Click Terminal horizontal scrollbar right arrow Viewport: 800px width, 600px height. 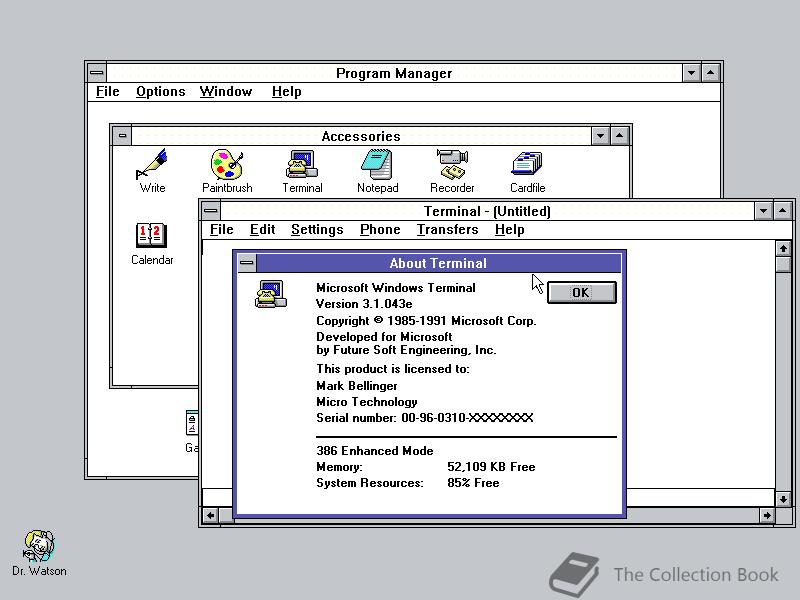click(x=767, y=515)
